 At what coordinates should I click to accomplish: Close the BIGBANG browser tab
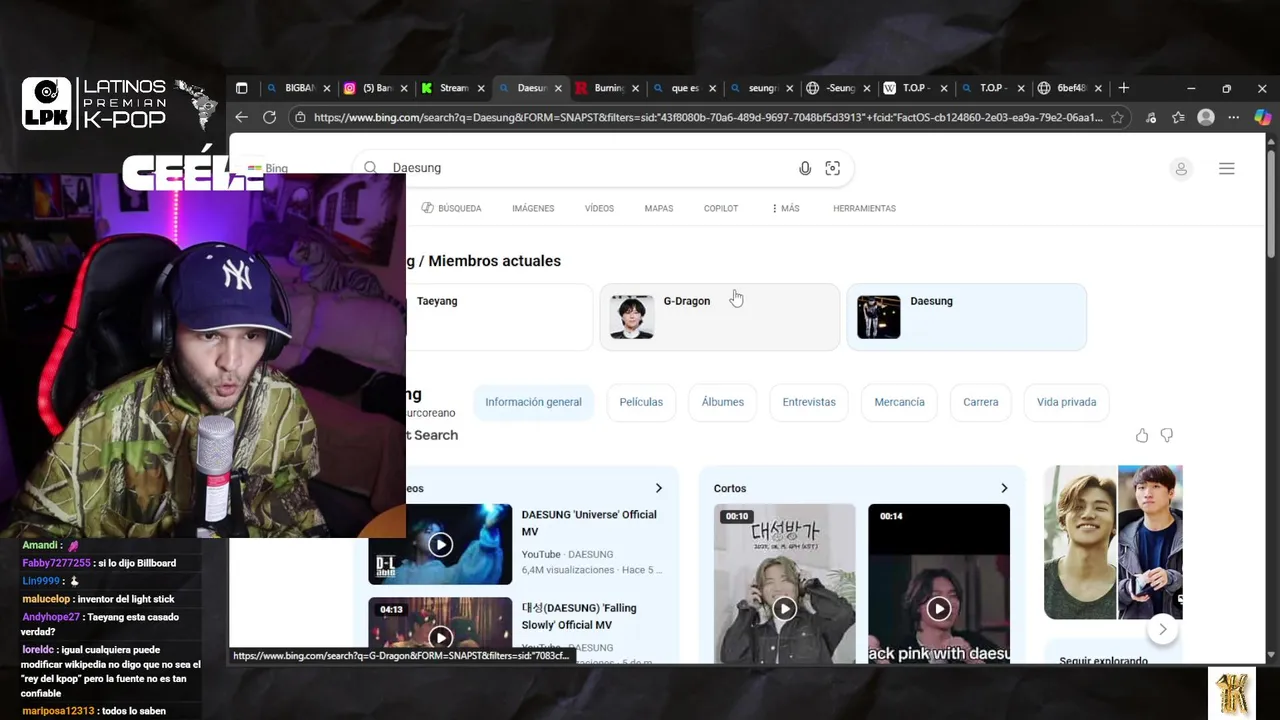click(x=327, y=88)
